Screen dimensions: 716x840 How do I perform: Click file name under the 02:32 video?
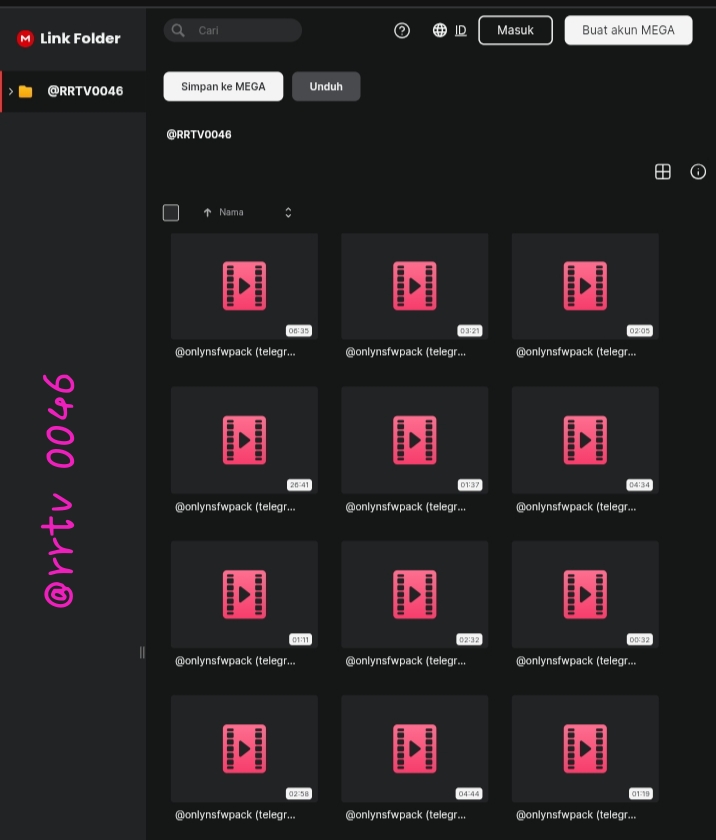[405, 661]
